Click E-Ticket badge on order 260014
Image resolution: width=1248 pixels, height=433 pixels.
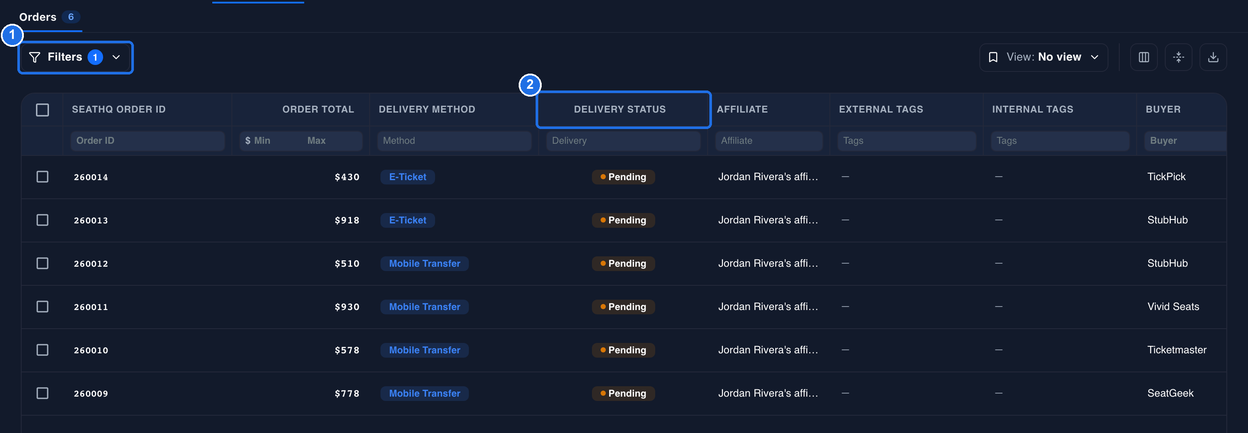[x=407, y=177]
